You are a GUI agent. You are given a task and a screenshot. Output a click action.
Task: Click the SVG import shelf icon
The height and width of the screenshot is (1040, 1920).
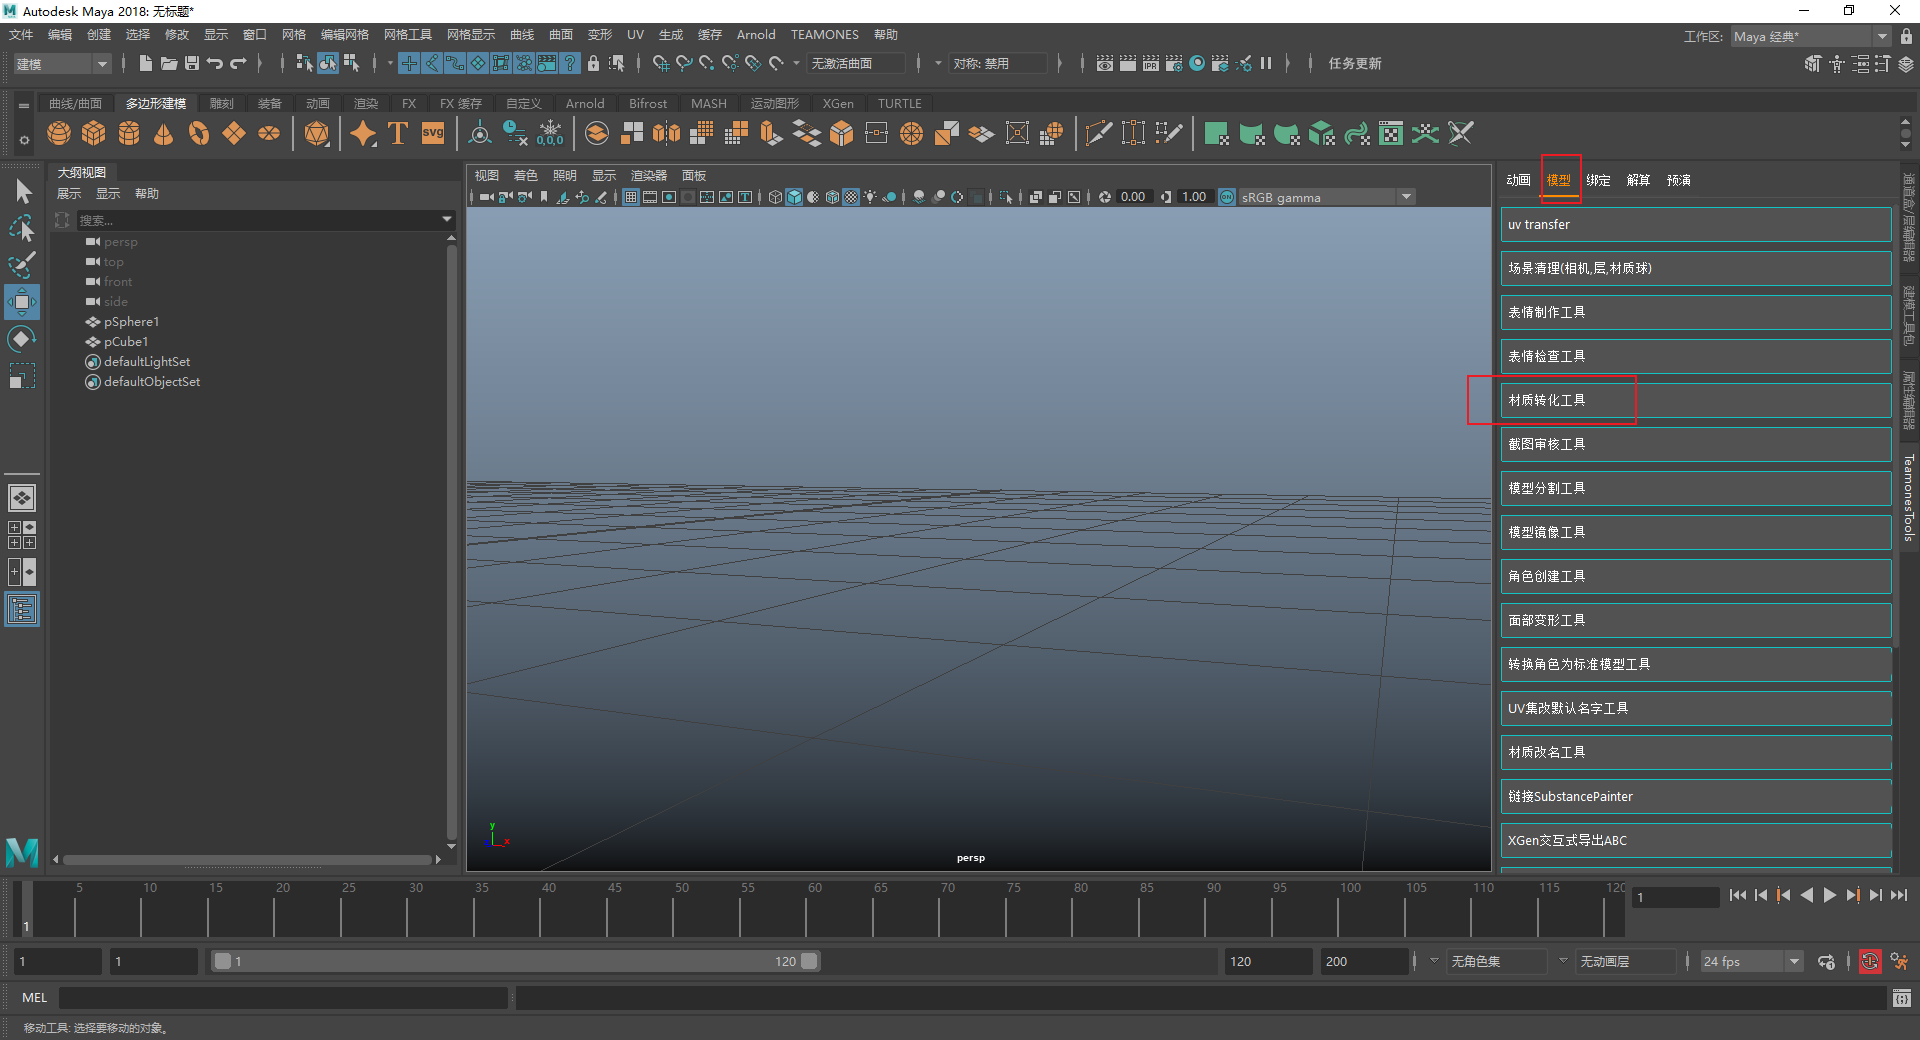pos(433,133)
